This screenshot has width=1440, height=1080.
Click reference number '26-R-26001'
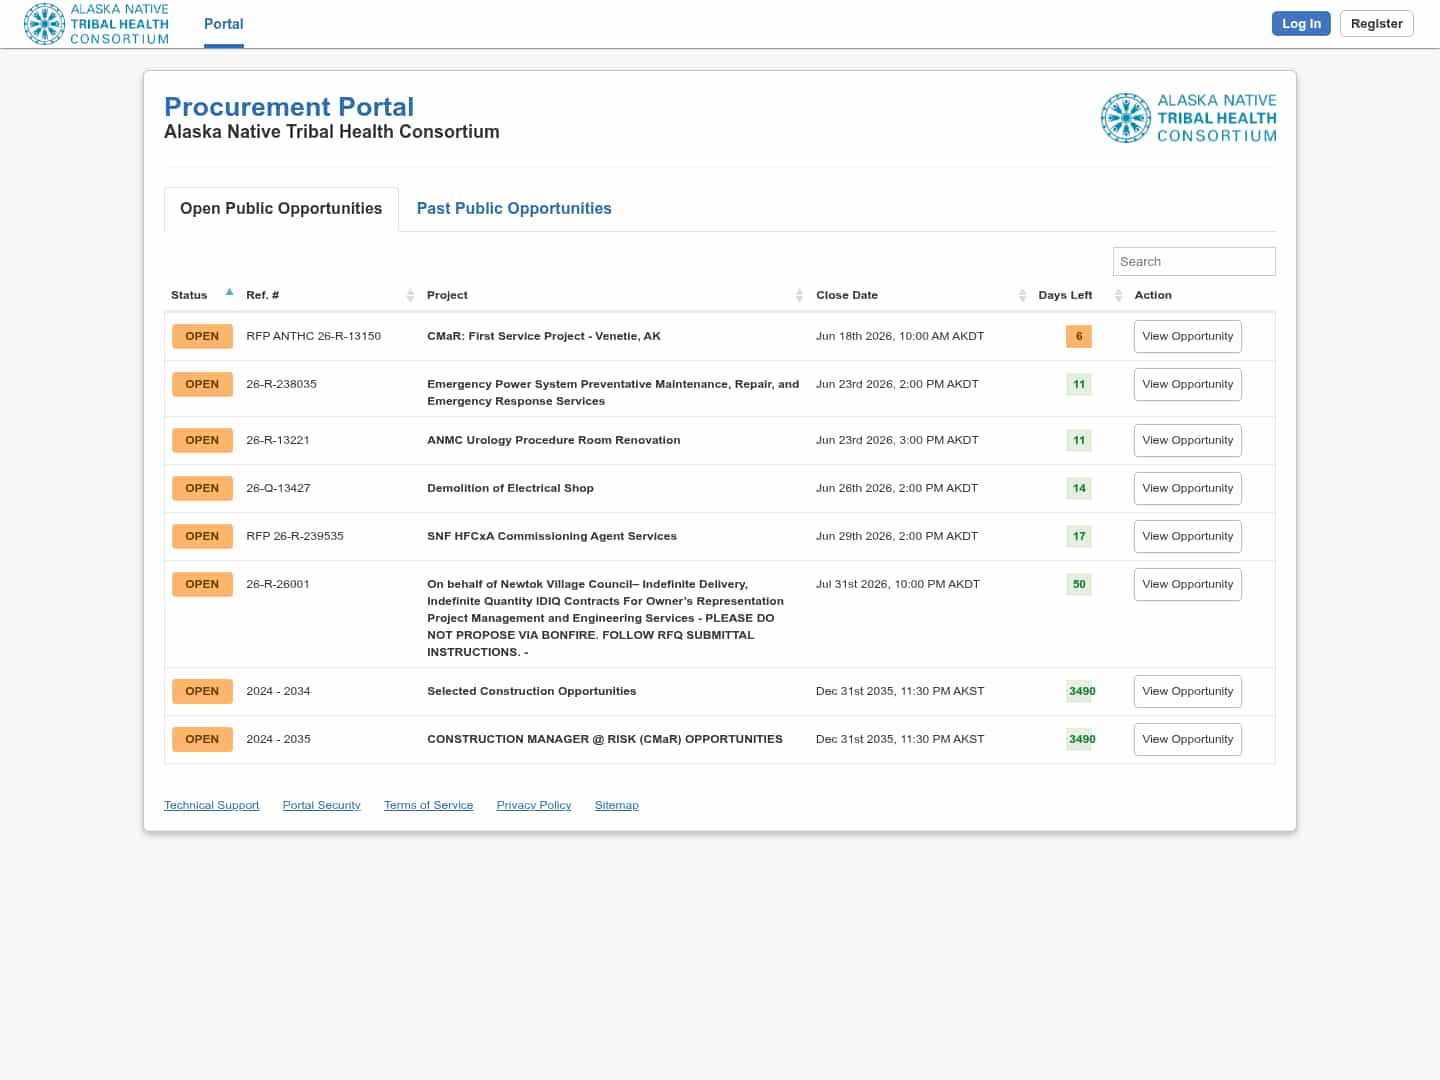pos(278,584)
